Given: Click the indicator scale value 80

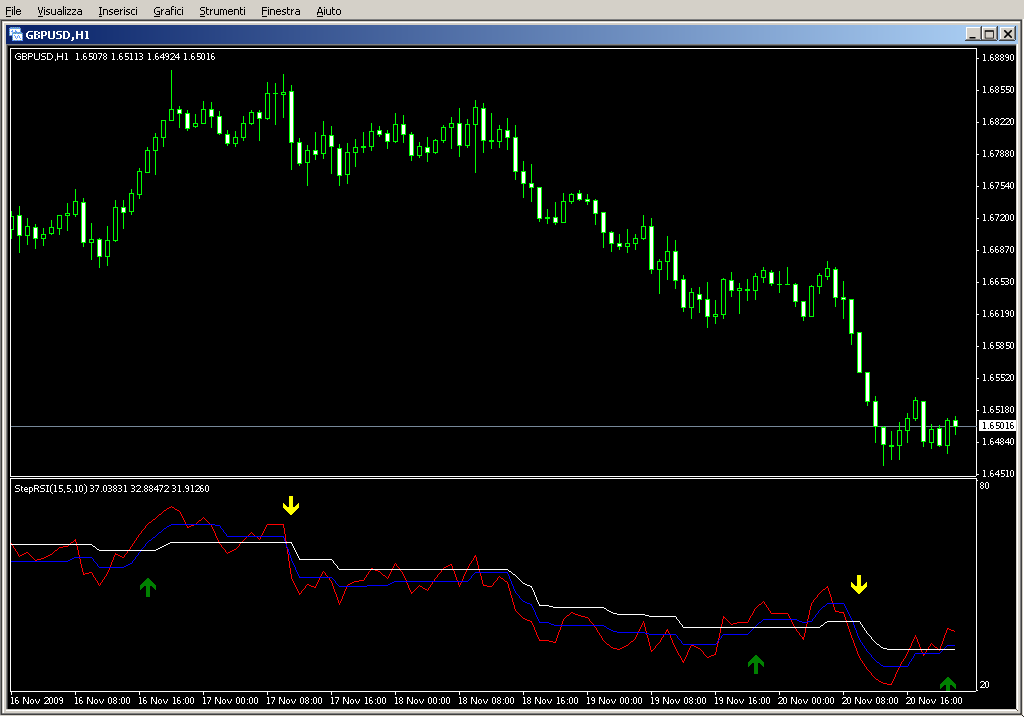Looking at the screenshot, I should tap(984, 486).
